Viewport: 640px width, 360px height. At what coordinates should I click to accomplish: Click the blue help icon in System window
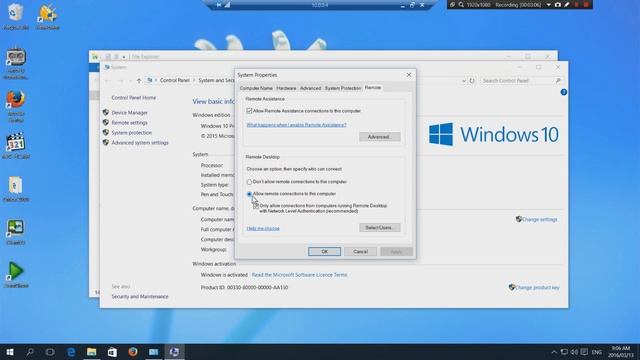coord(564,92)
